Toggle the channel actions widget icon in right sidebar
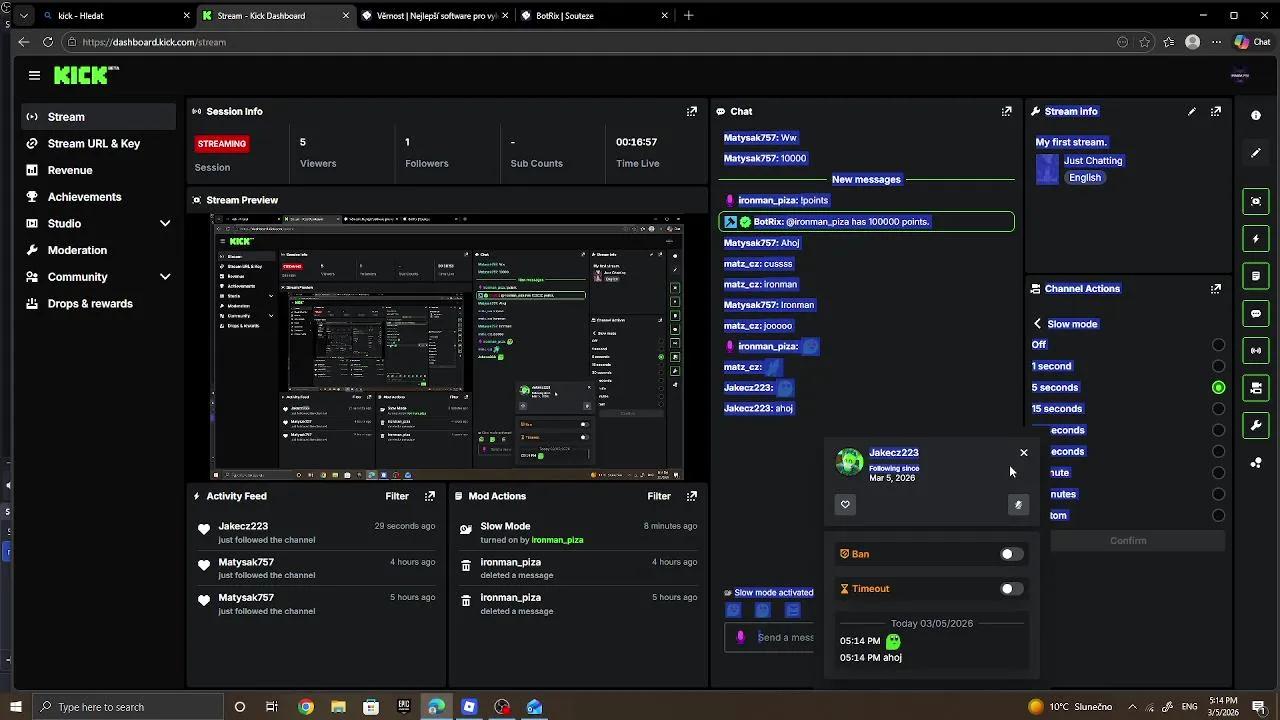 coord(1256,388)
